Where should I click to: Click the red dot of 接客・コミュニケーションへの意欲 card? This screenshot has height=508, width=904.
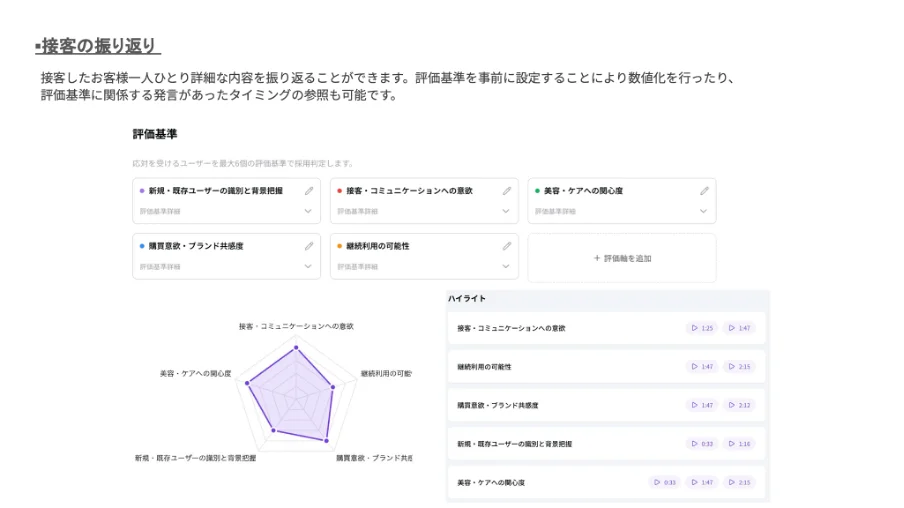click(340, 191)
